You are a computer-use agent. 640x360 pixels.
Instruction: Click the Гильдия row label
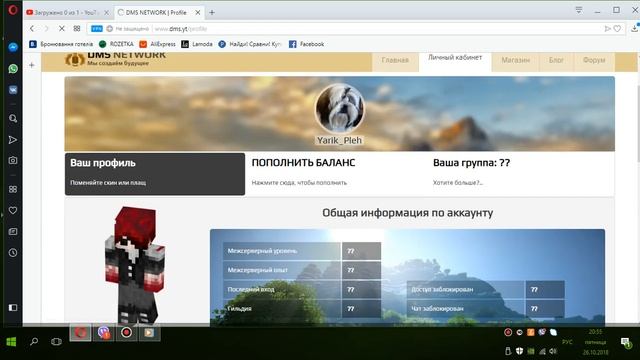tap(240, 309)
